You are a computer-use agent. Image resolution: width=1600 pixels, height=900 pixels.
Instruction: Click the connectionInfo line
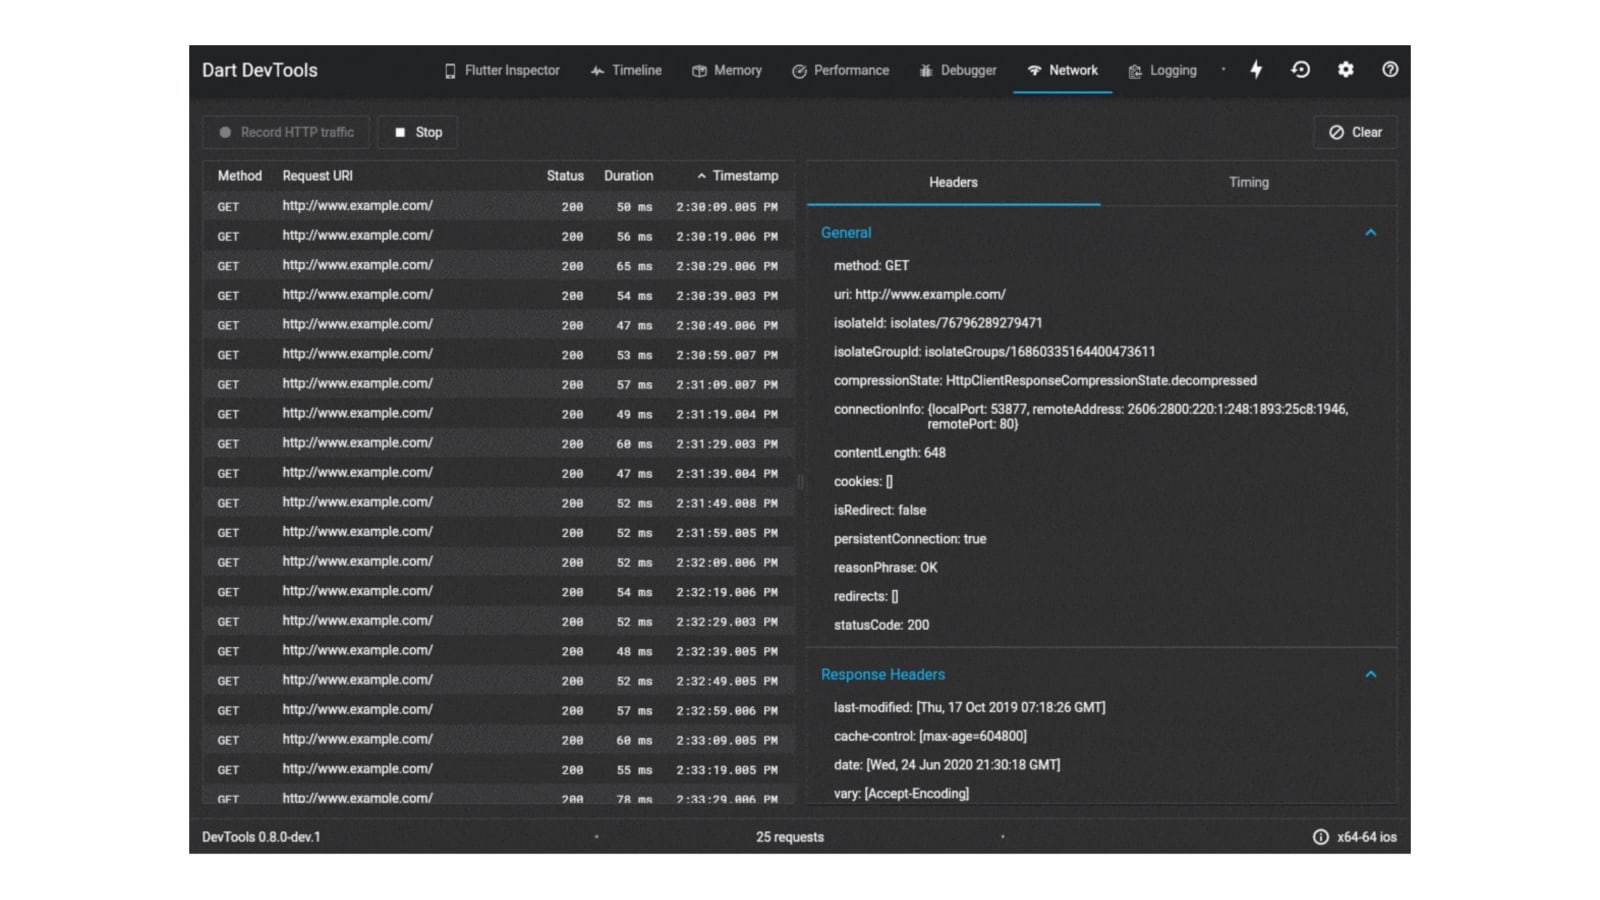[x=1091, y=416]
